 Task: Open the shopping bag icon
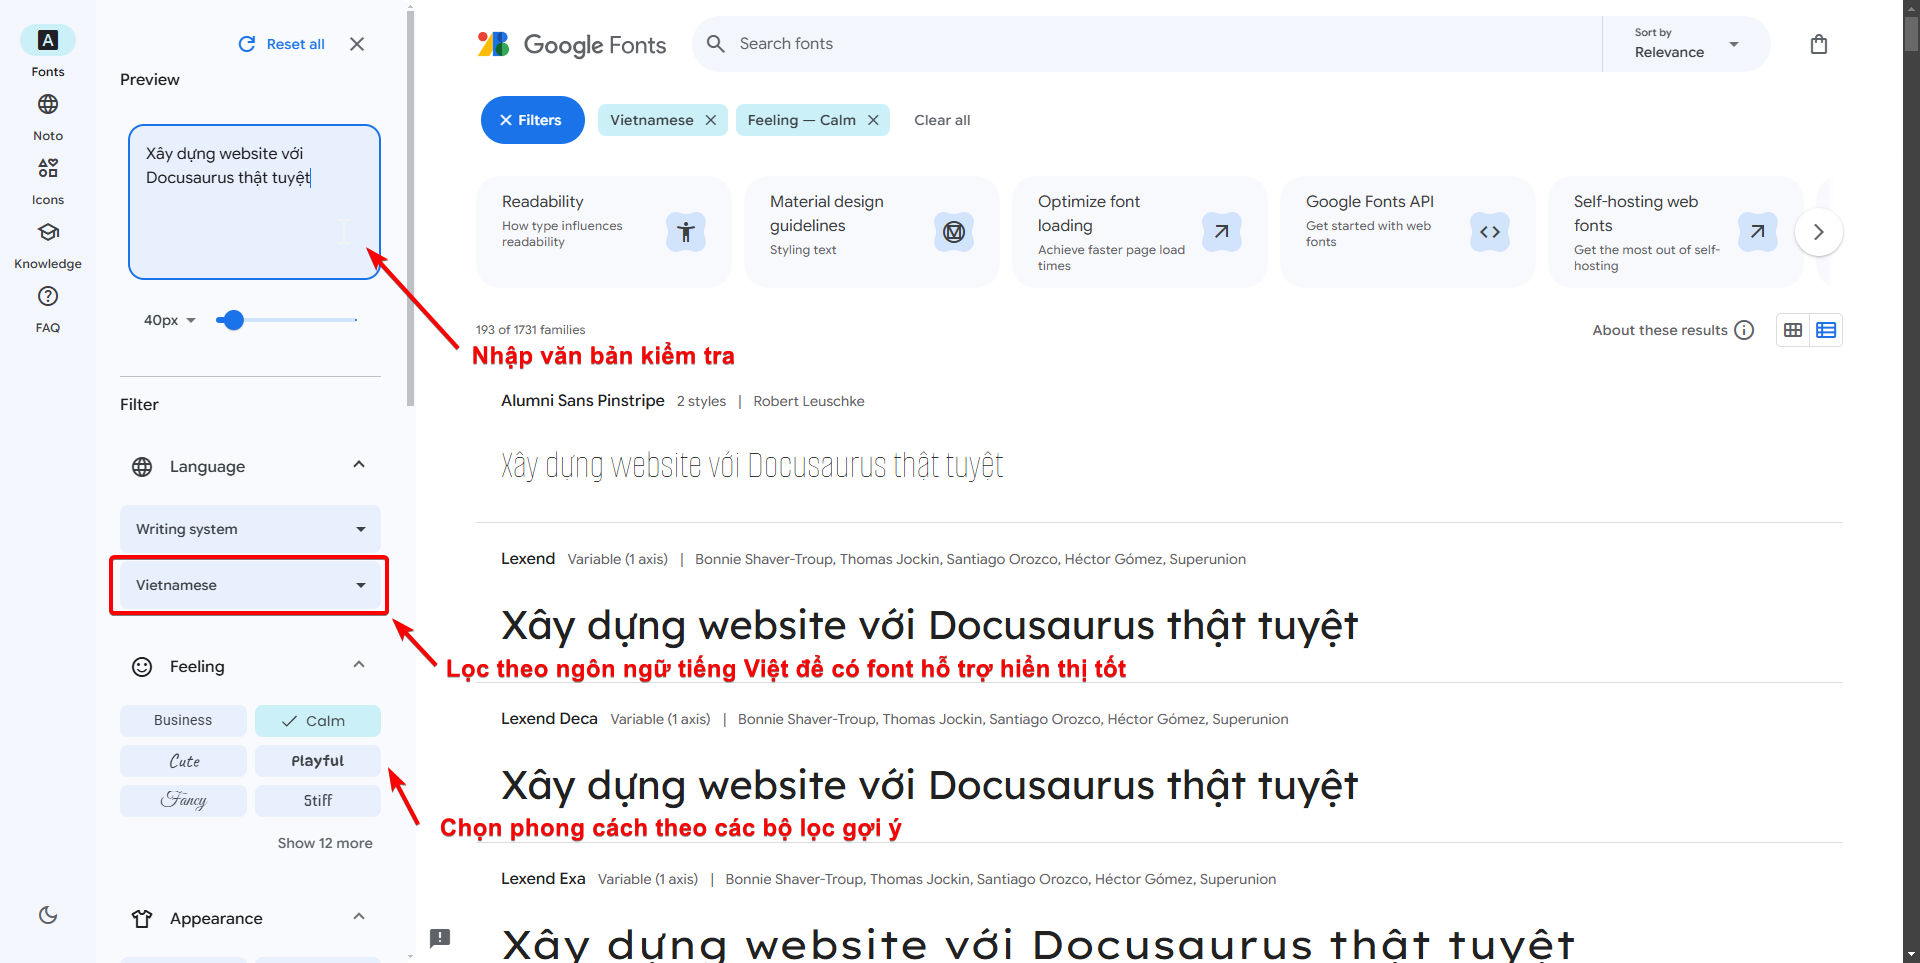1819,43
